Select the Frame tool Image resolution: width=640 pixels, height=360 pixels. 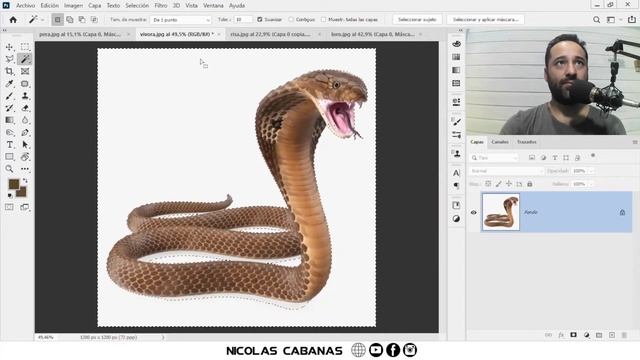25,71
